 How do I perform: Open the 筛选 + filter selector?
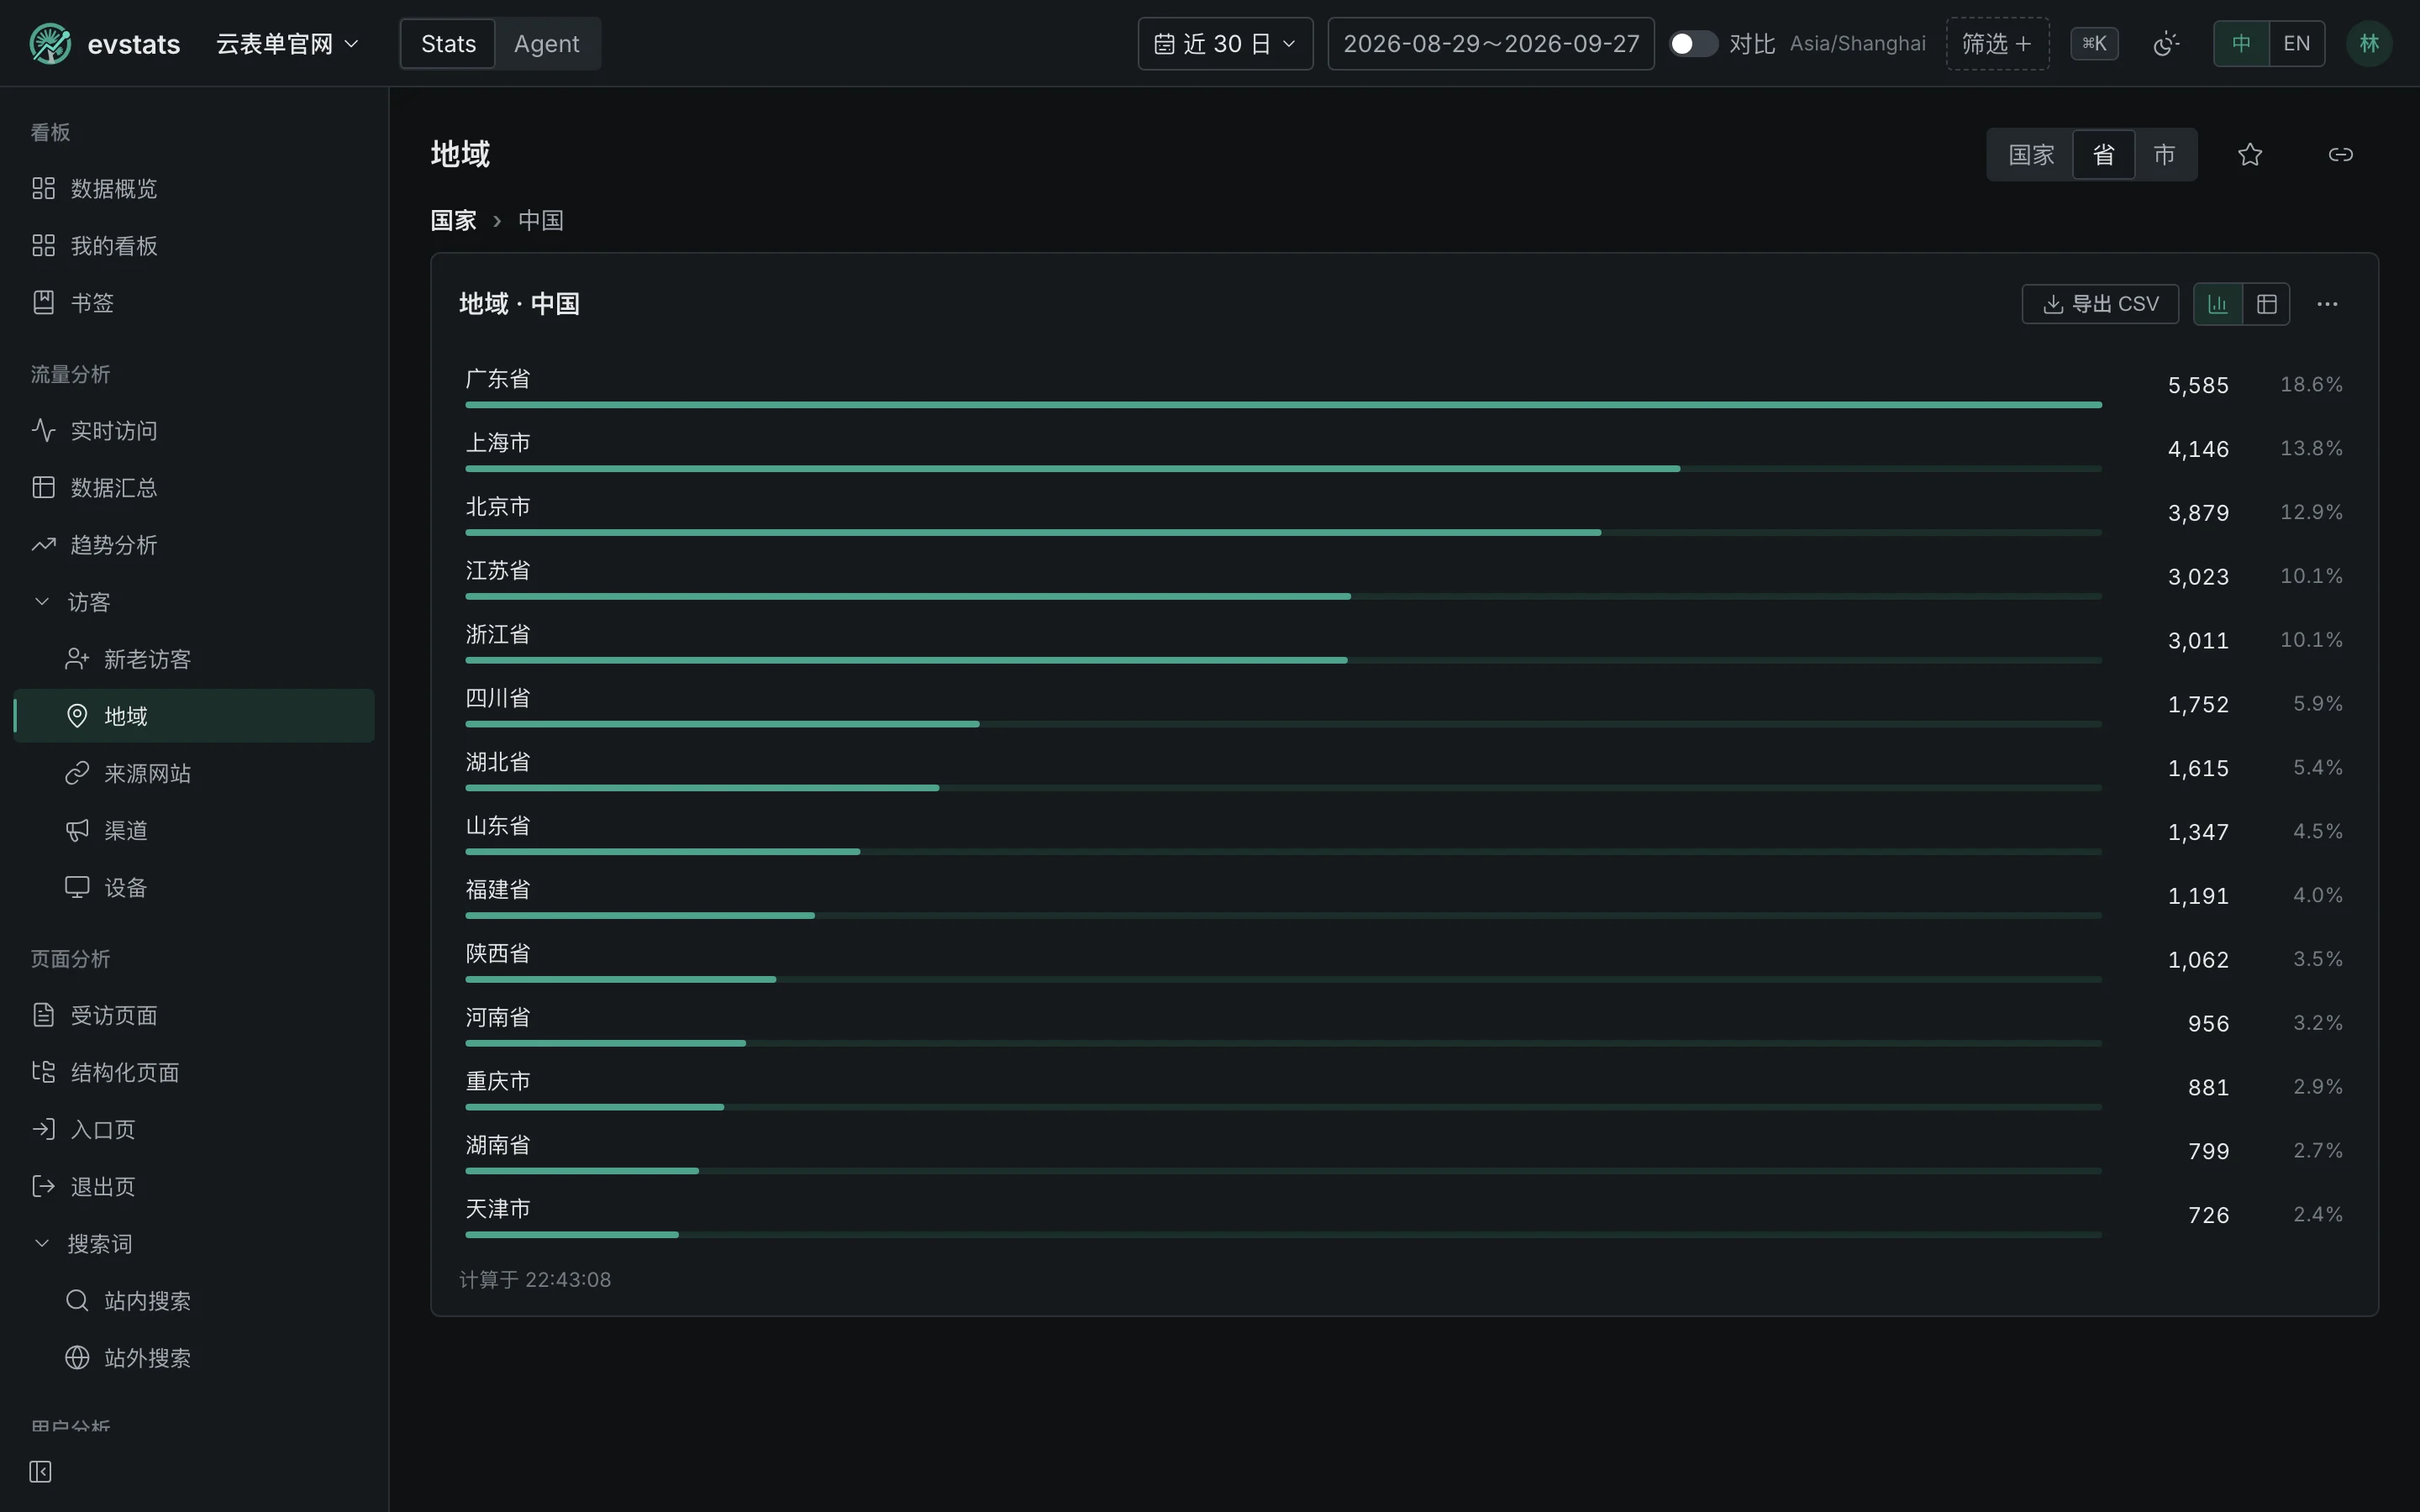(1997, 44)
